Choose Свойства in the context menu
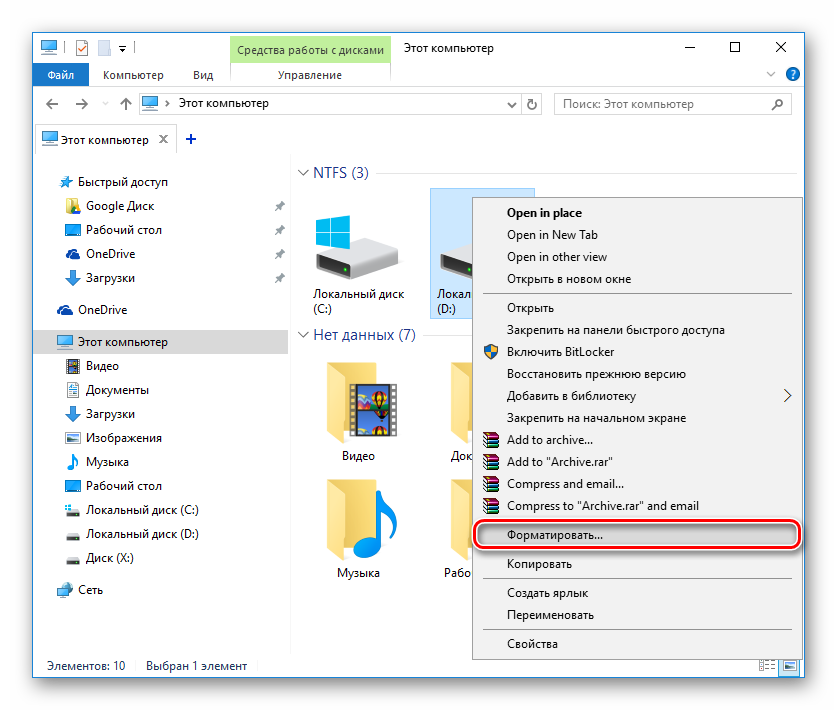837x710 pixels. [532, 644]
